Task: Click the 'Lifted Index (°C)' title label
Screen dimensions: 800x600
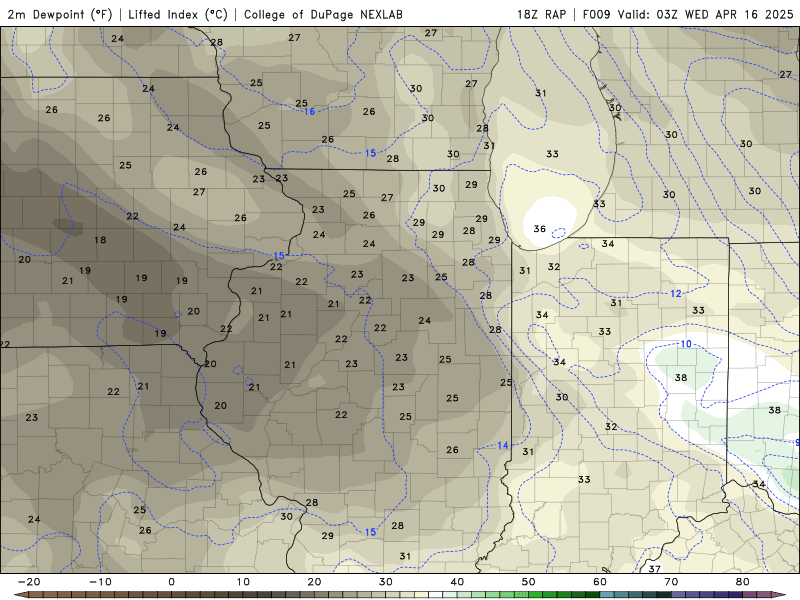Action: 178,14
